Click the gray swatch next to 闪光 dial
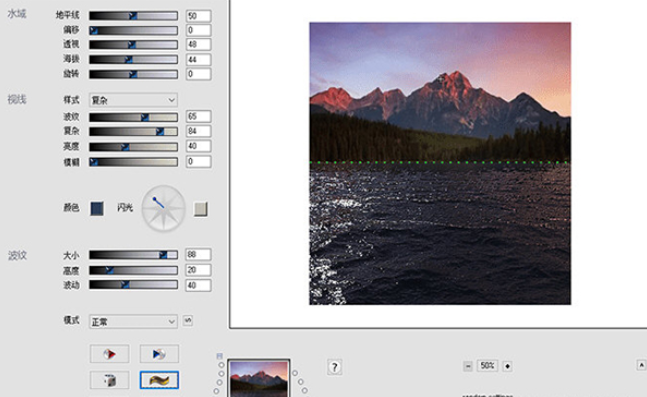Image resolution: width=647 pixels, height=397 pixels. [x=201, y=209]
